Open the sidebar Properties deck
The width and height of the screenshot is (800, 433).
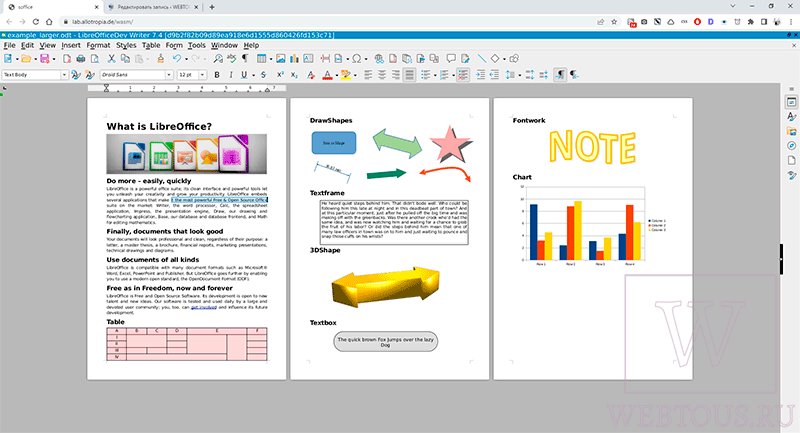click(x=791, y=103)
